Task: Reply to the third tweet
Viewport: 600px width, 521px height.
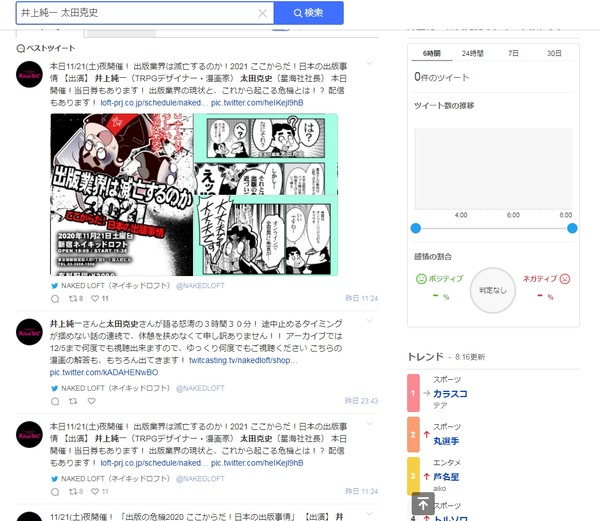Action: pos(55,492)
